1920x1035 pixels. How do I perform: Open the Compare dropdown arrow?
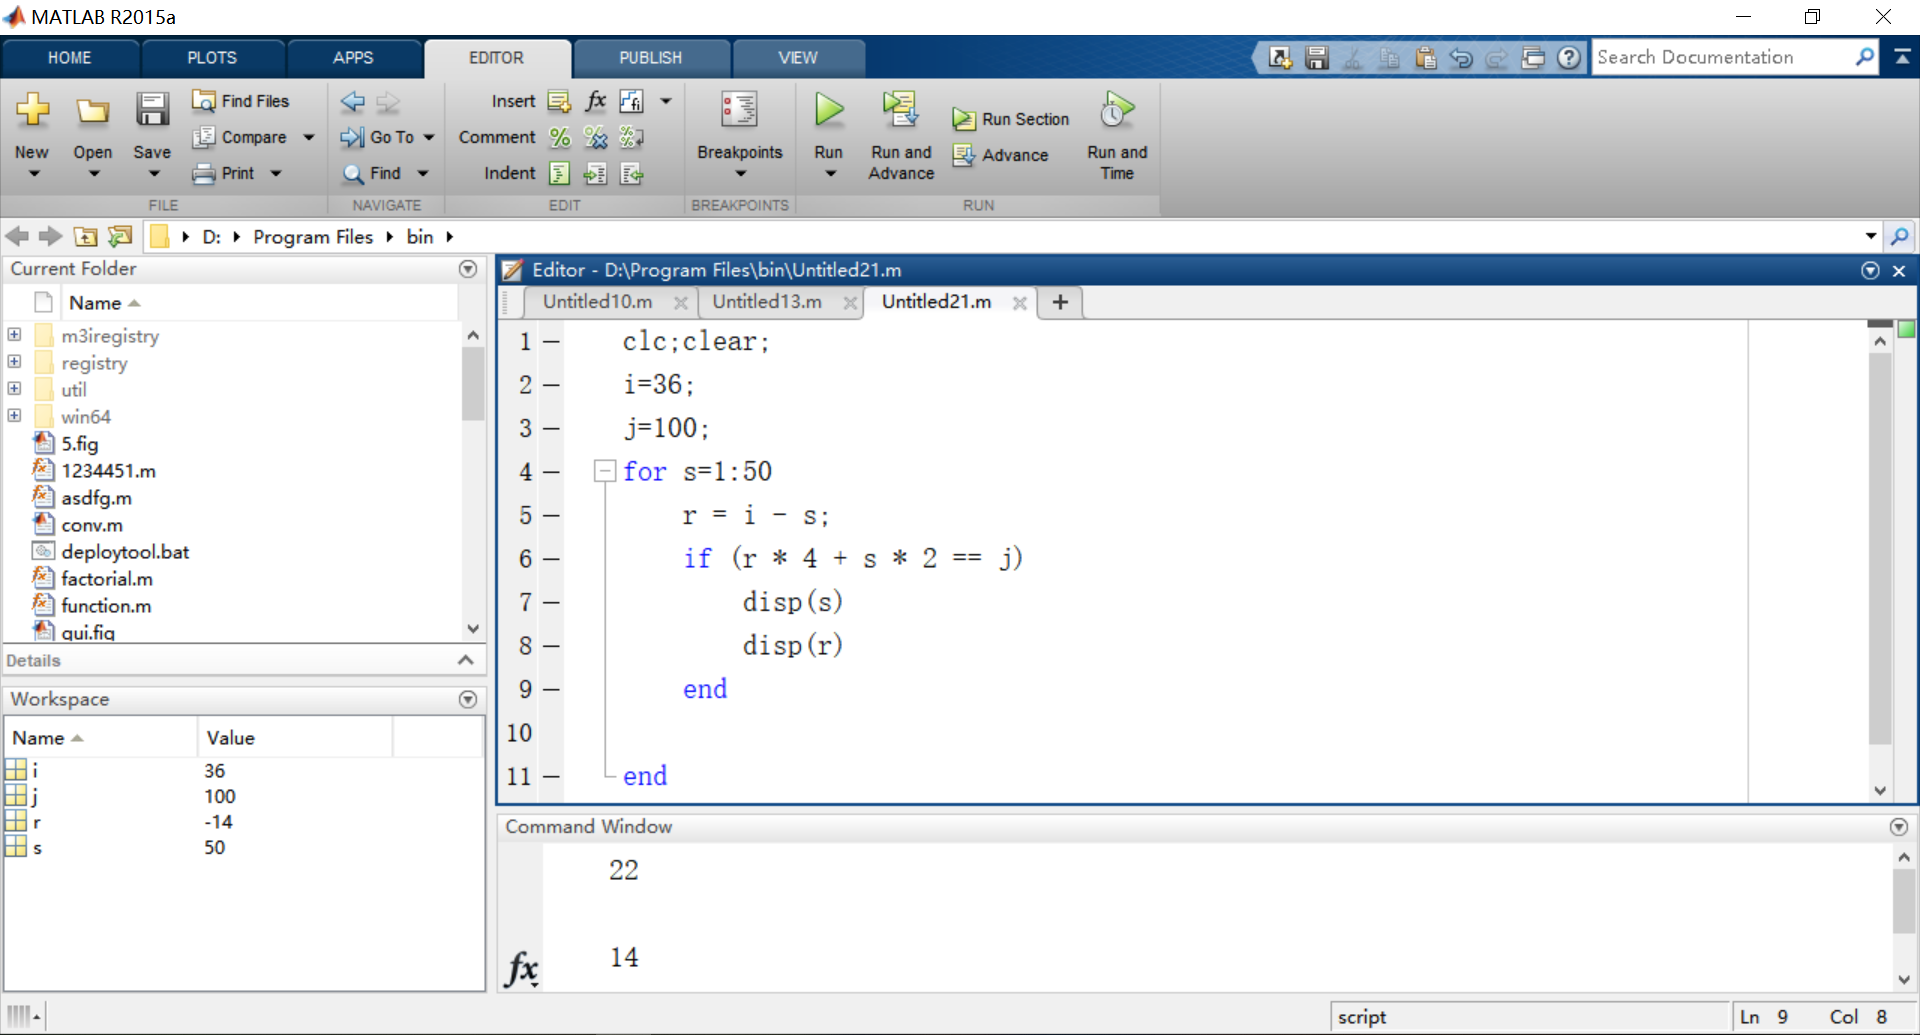(308, 137)
